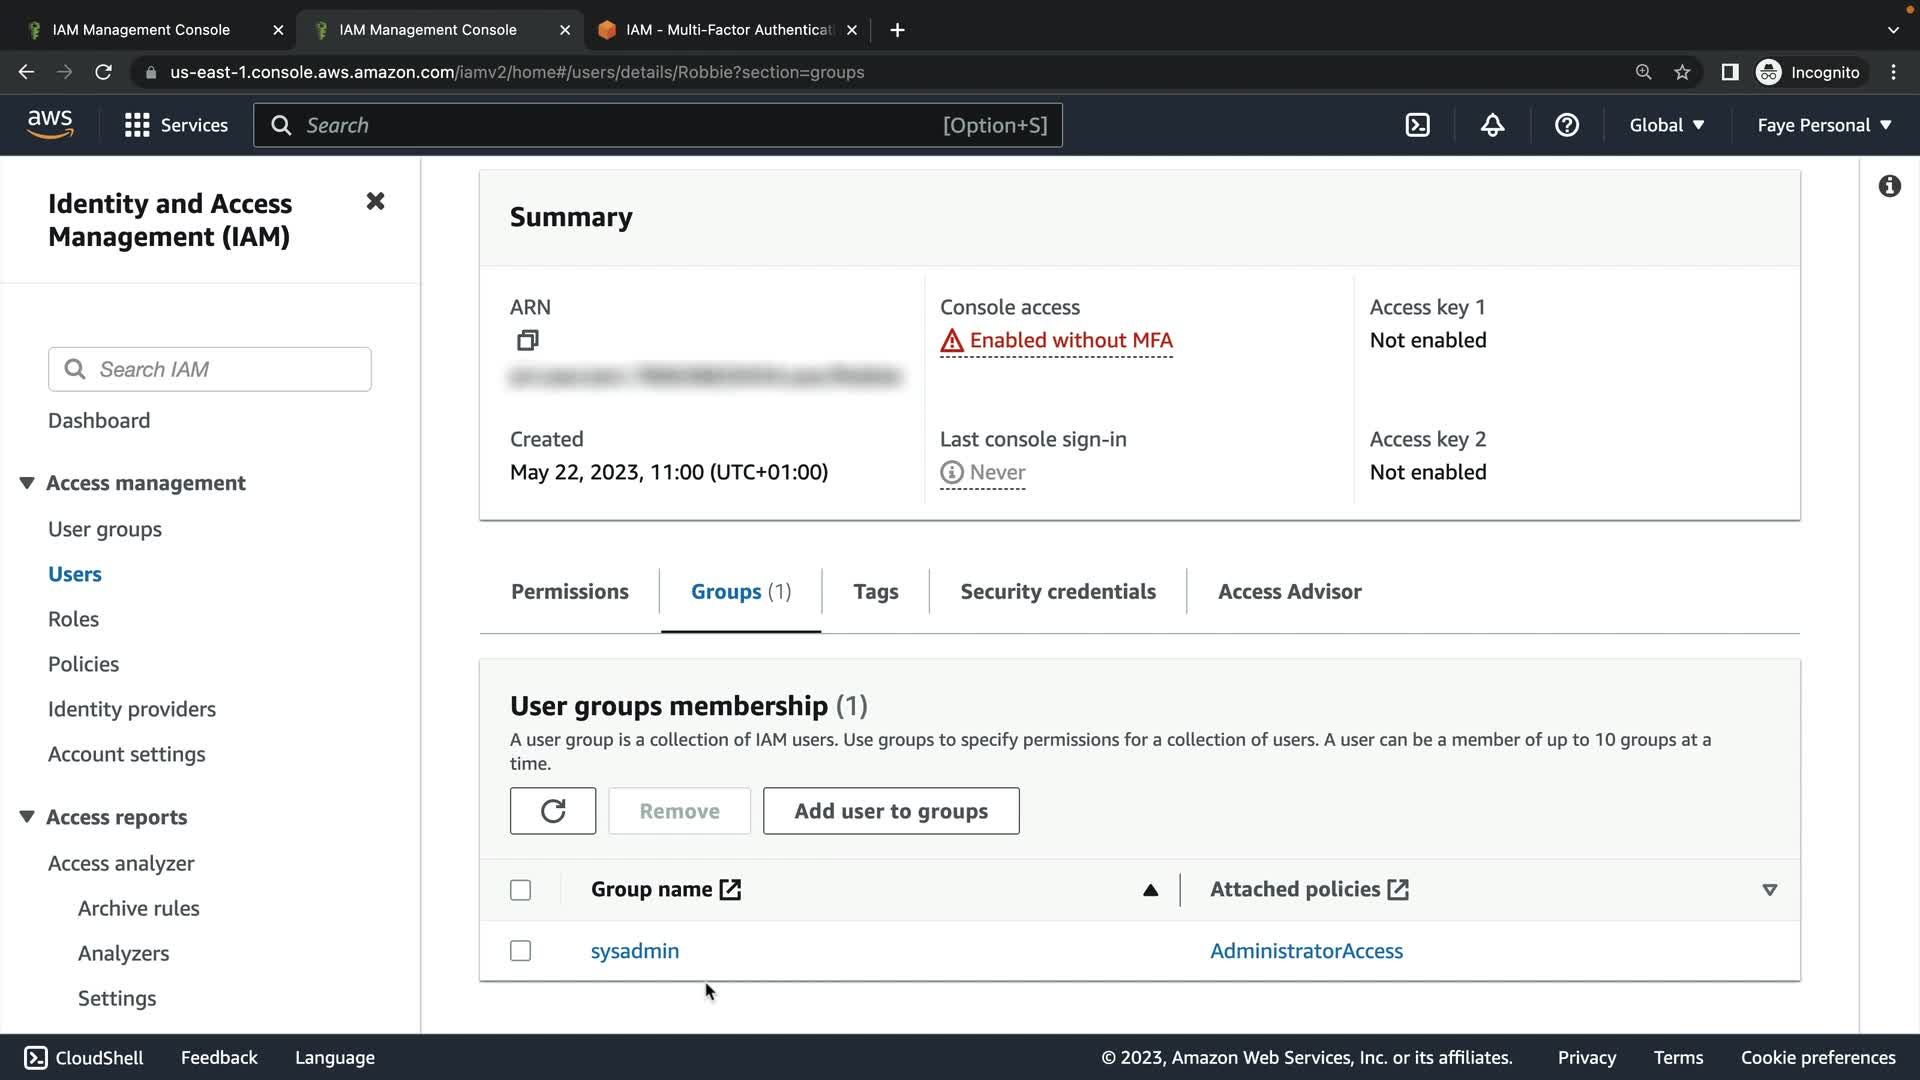Viewport: 1920px width, 1080px height.
Task: Open the help question mark menu
Action: point(1566,125)
